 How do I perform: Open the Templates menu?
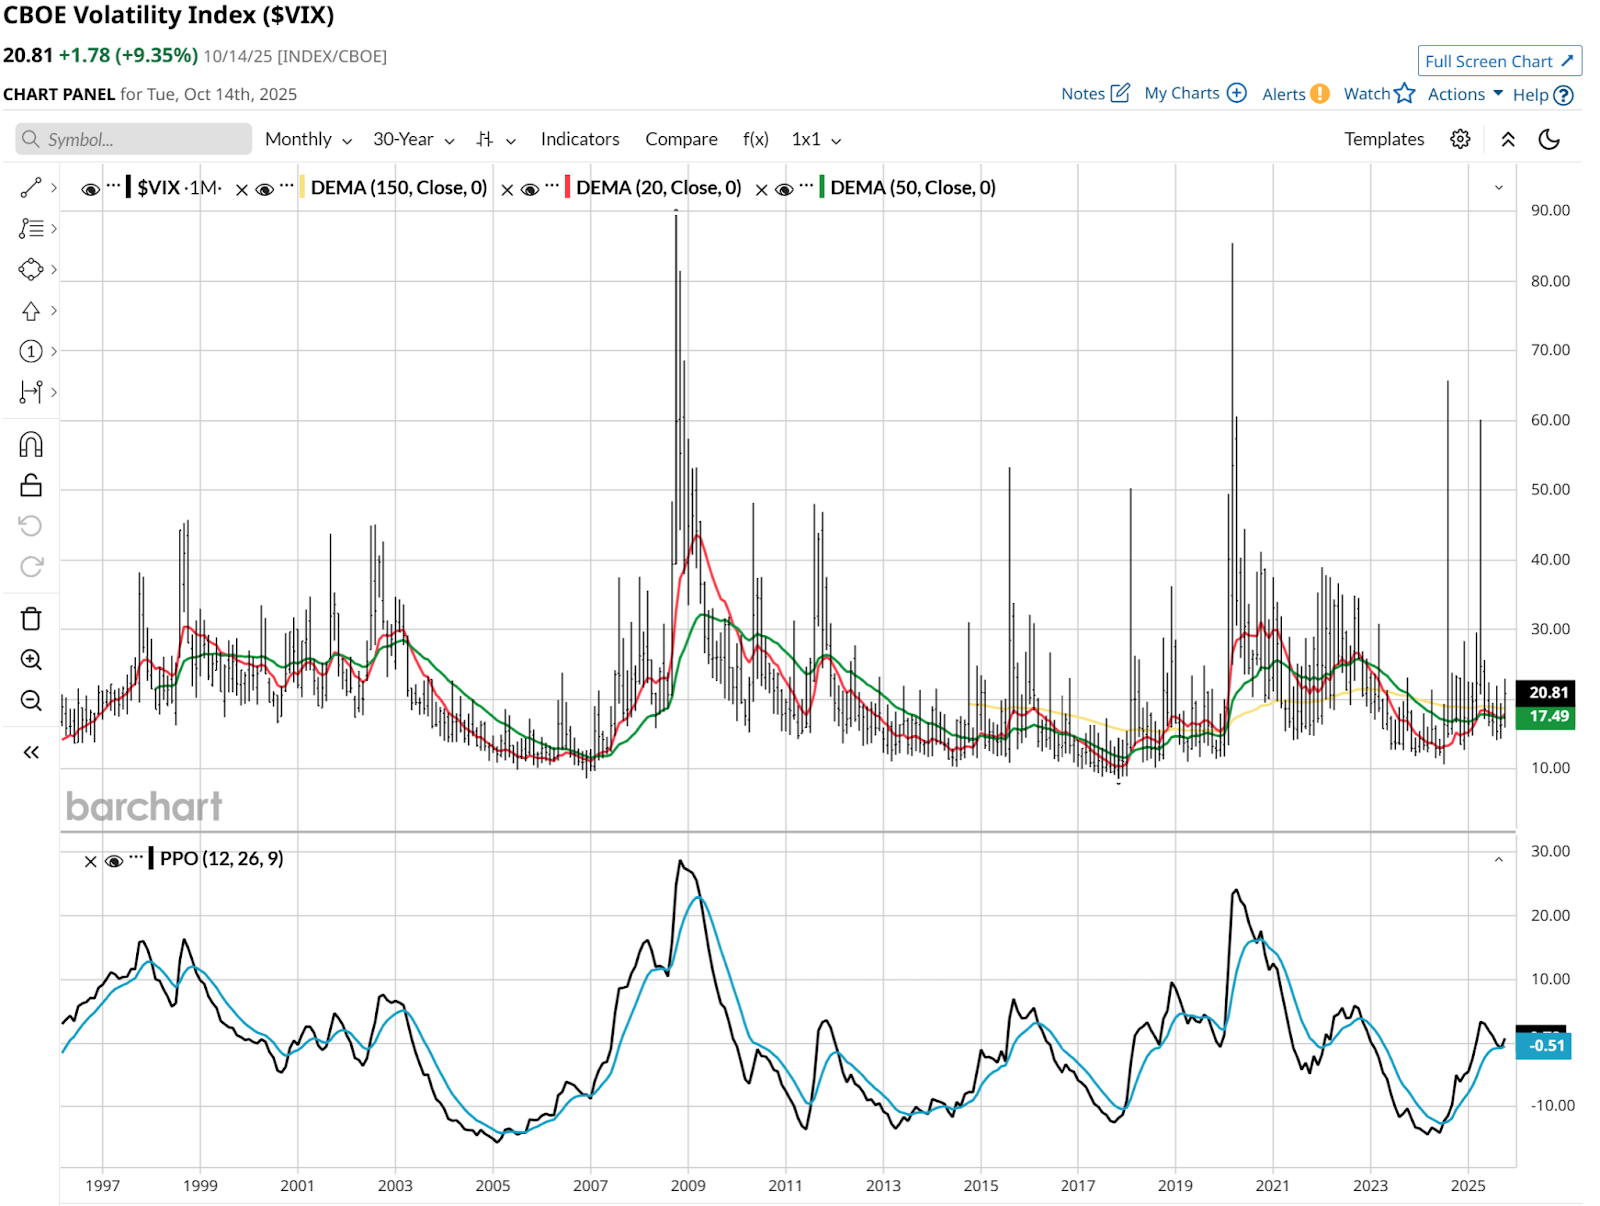tap(1384, 139)
